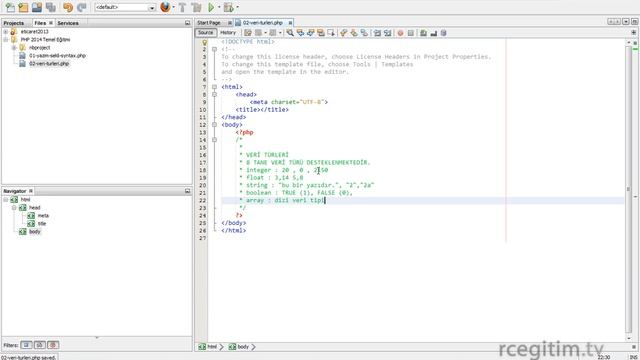Viewport: 640px width, 360px height.
Task: Open editor documents list dropdown arrow
Action: click(626, 22)
